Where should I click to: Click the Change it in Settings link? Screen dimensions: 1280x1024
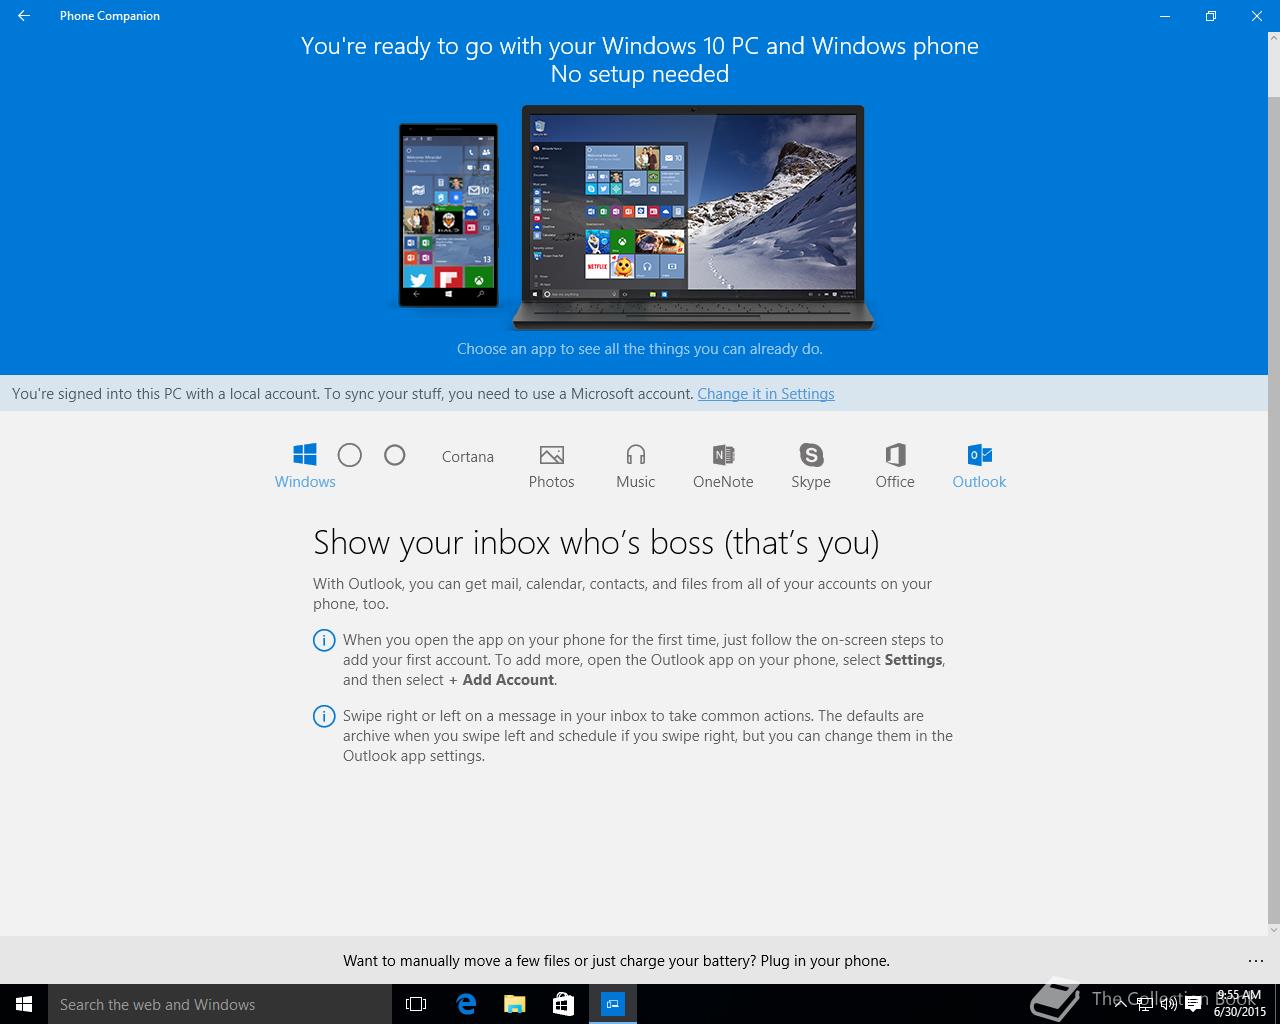pos(766,394)
